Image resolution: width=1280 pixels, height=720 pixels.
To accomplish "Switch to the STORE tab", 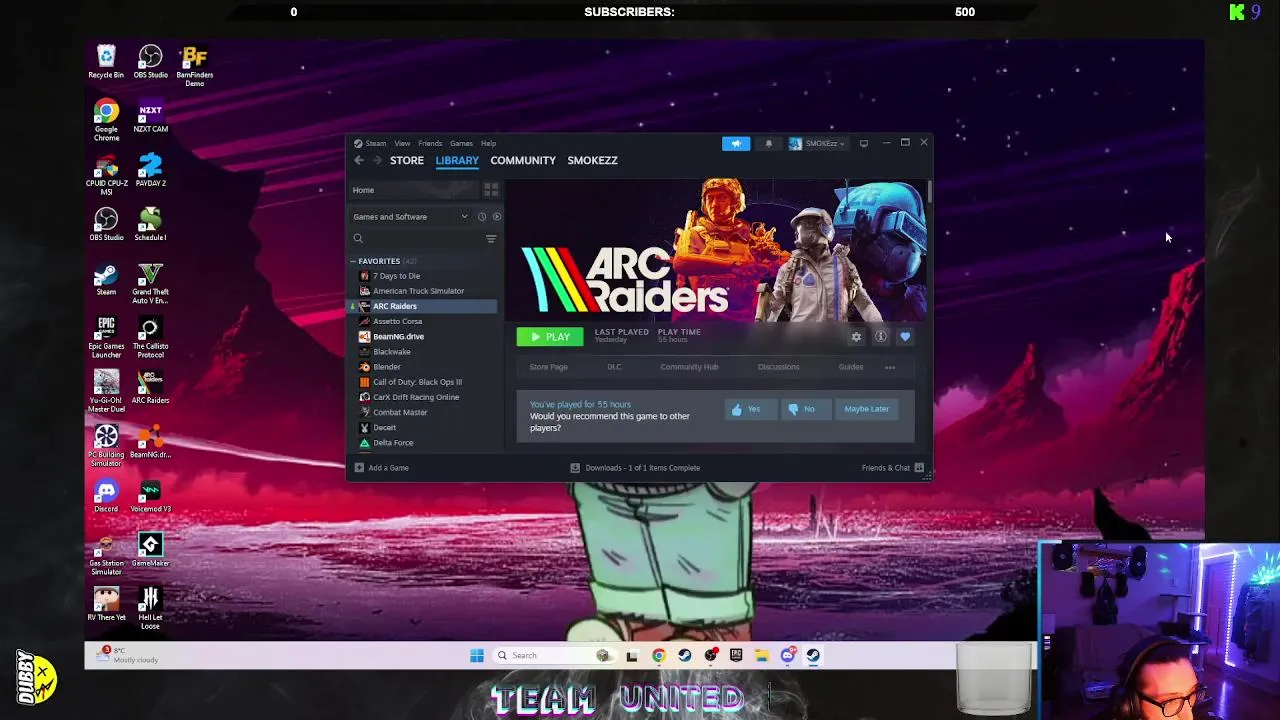I will pyautogui.click(x=407, y=160).
